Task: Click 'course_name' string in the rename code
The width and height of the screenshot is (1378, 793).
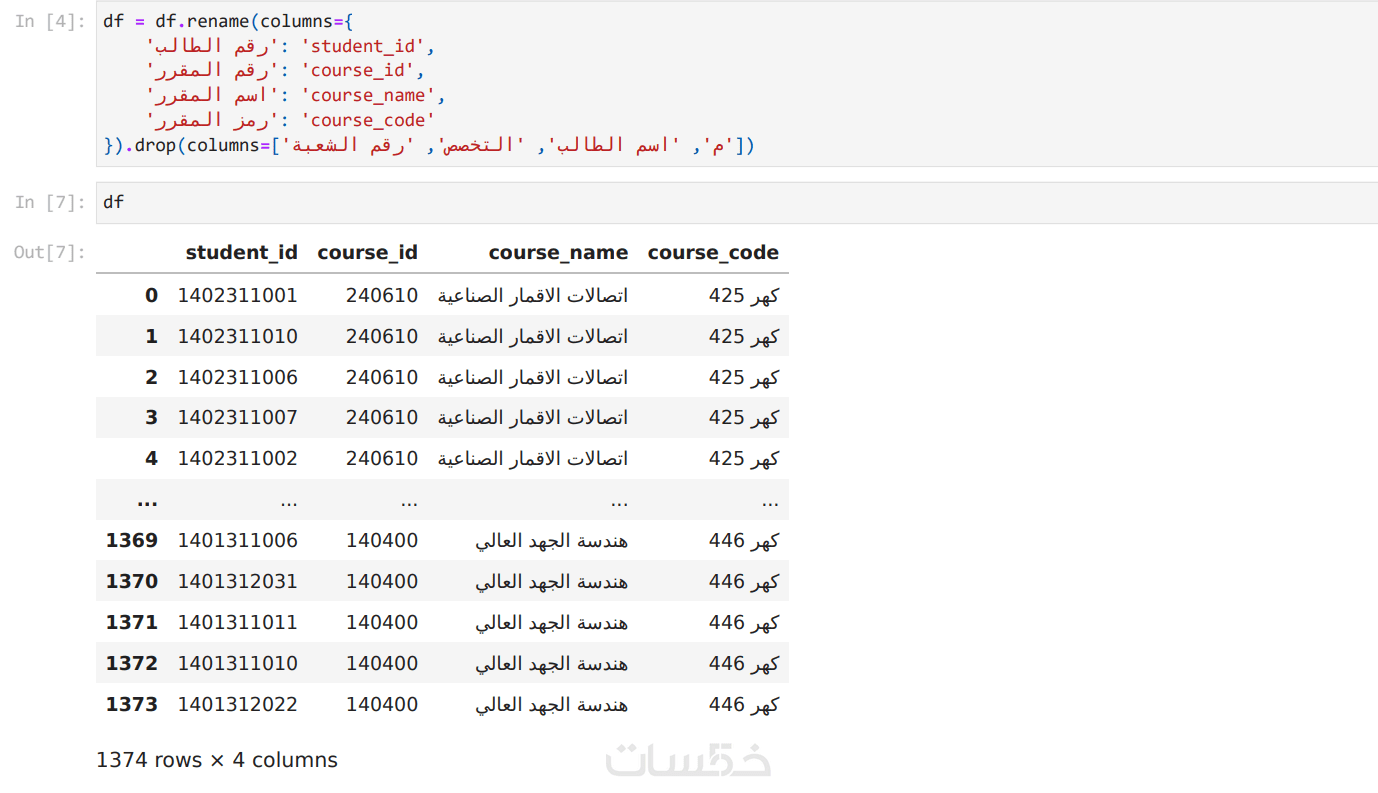Action: [368, 96]
